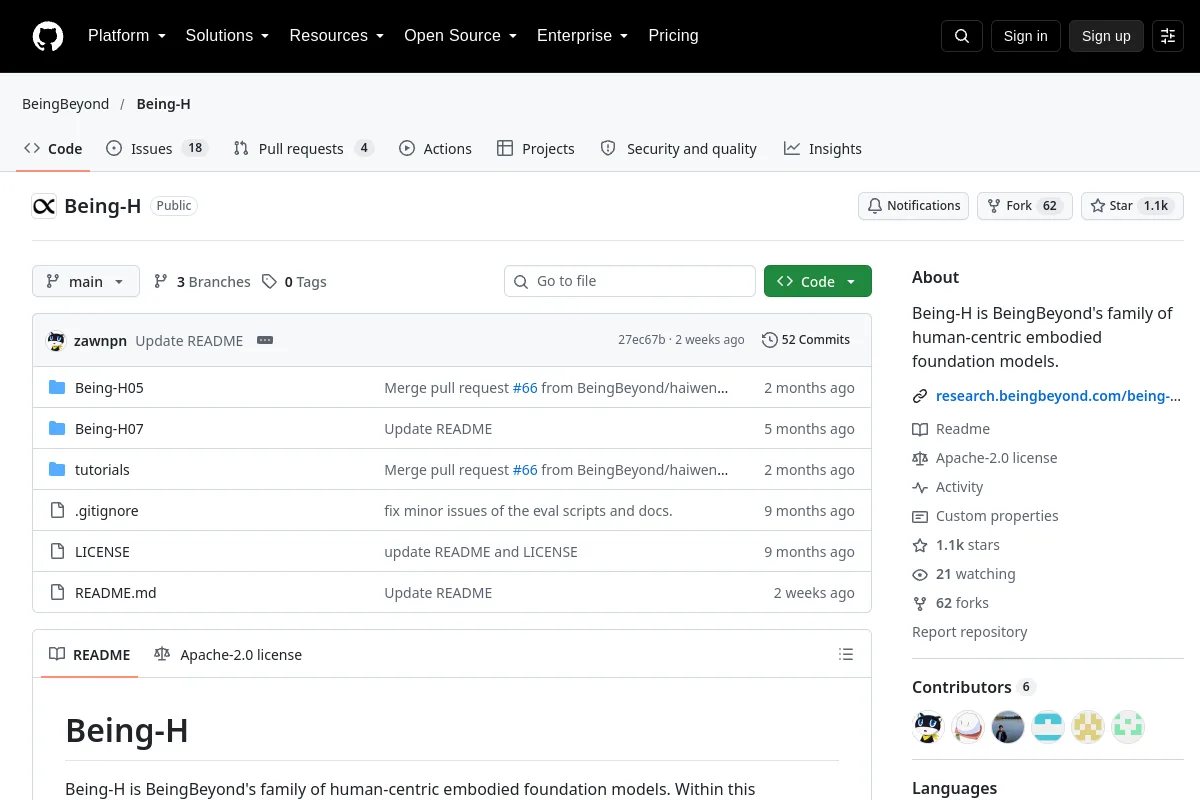Click the Sign up button

(x=1106, y=36)
